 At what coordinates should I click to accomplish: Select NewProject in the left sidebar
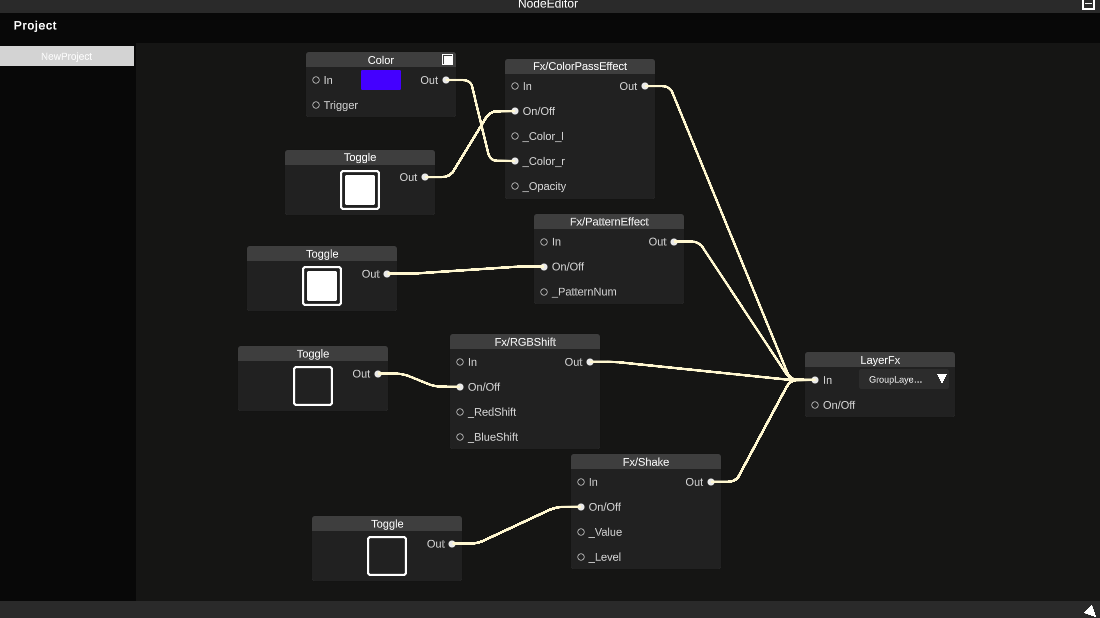coord(66,56)
